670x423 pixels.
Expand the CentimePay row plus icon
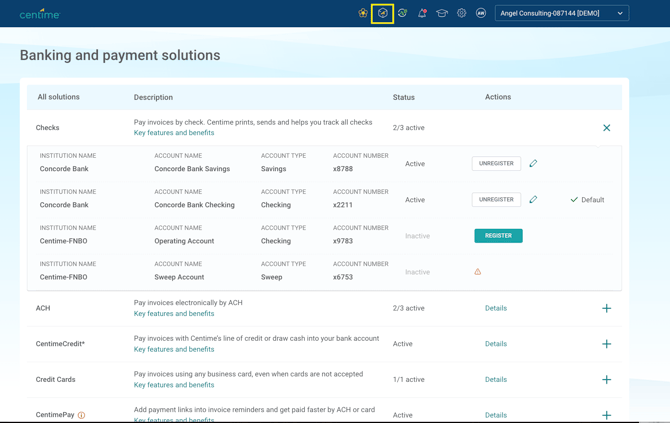(x=606, y=415)
